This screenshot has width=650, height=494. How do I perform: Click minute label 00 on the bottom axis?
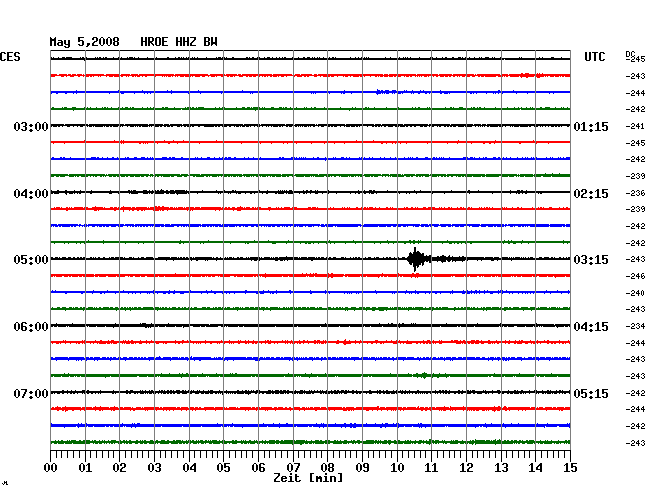pyautogui.click(x=51, y=468)
